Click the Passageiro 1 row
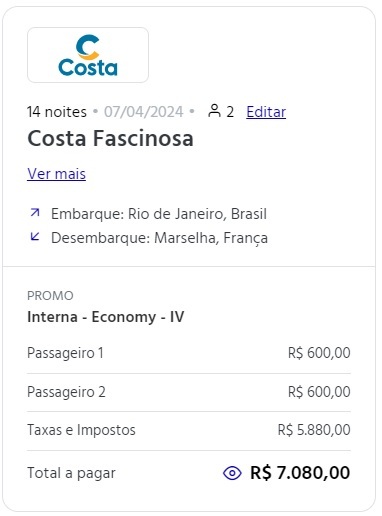Viewport: 382px width, 516px height. 189,353
